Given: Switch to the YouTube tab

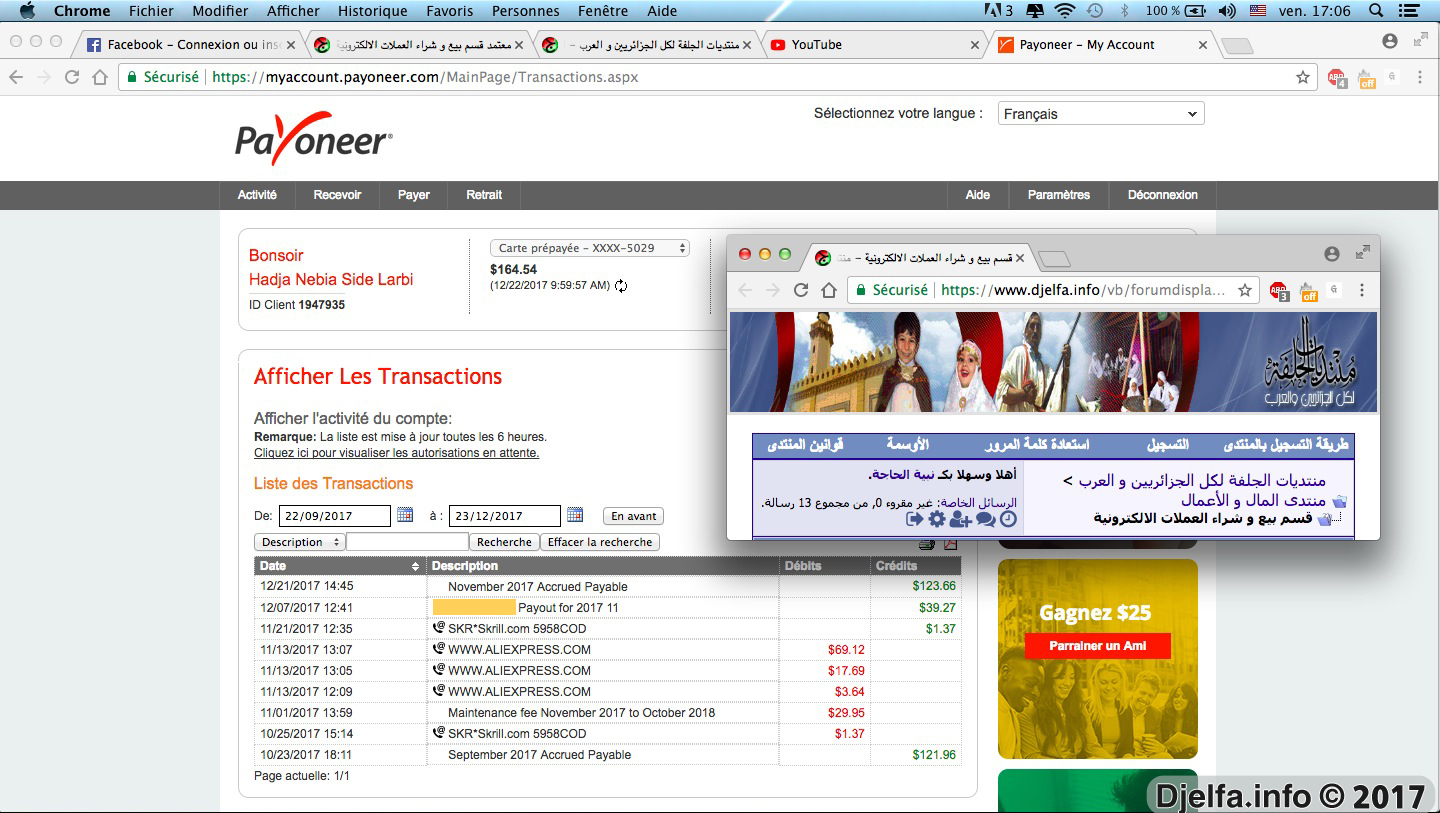Looking at the screenshot, I should 875,45.
